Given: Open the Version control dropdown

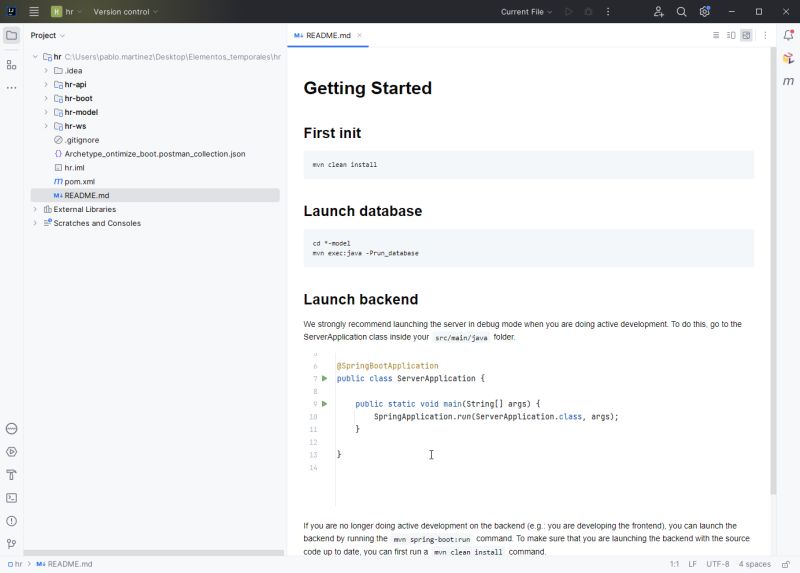Looking at the screenshot, I should (125, 11).
